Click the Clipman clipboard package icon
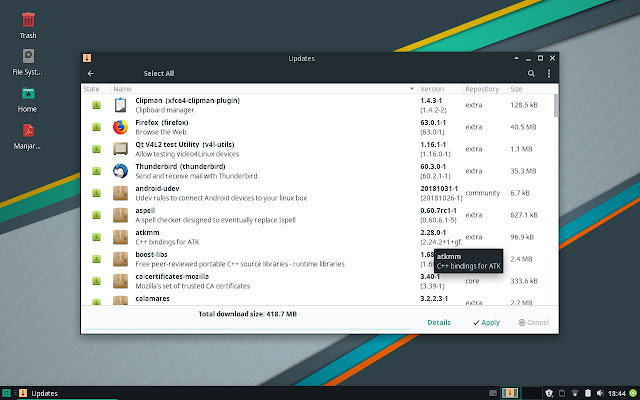This screenshot has height=400, width=640. point(120,105)
